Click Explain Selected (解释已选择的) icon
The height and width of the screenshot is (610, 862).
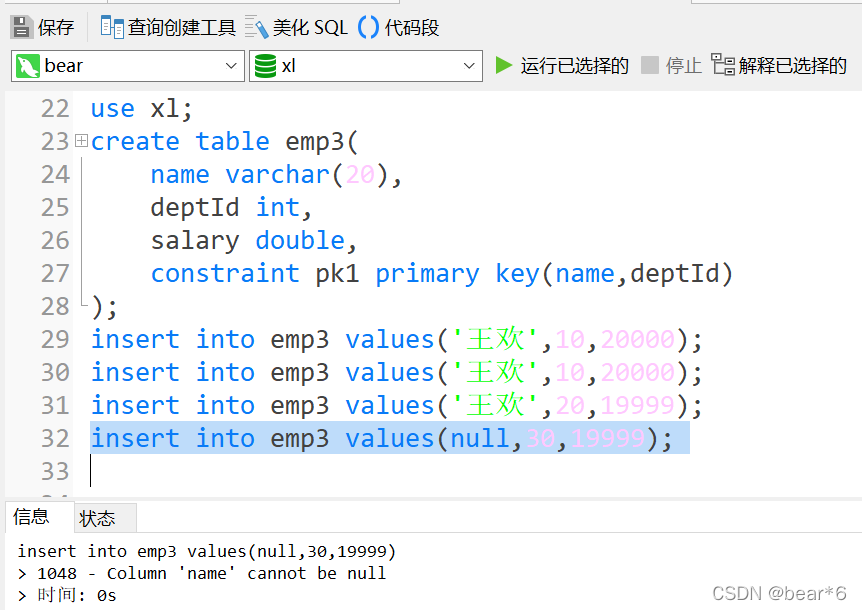[723, 64]
